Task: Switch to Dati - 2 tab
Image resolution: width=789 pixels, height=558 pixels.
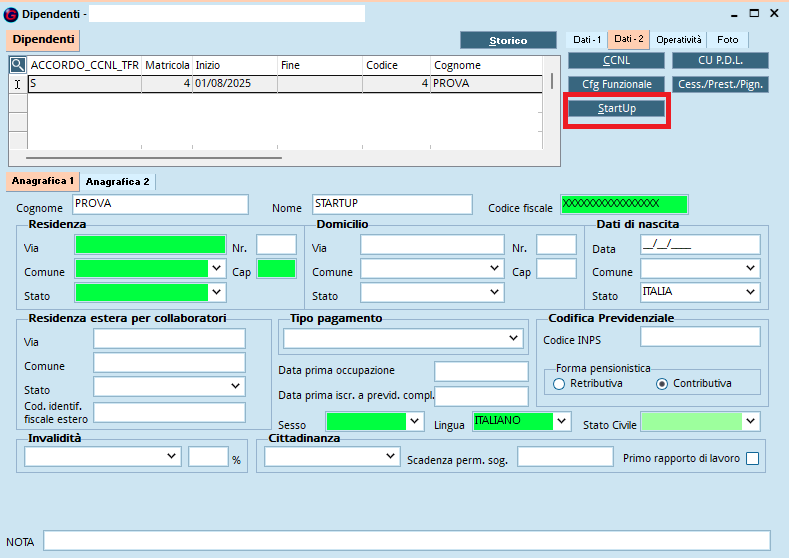Action: pyautogui.click(x=628, y=39)
